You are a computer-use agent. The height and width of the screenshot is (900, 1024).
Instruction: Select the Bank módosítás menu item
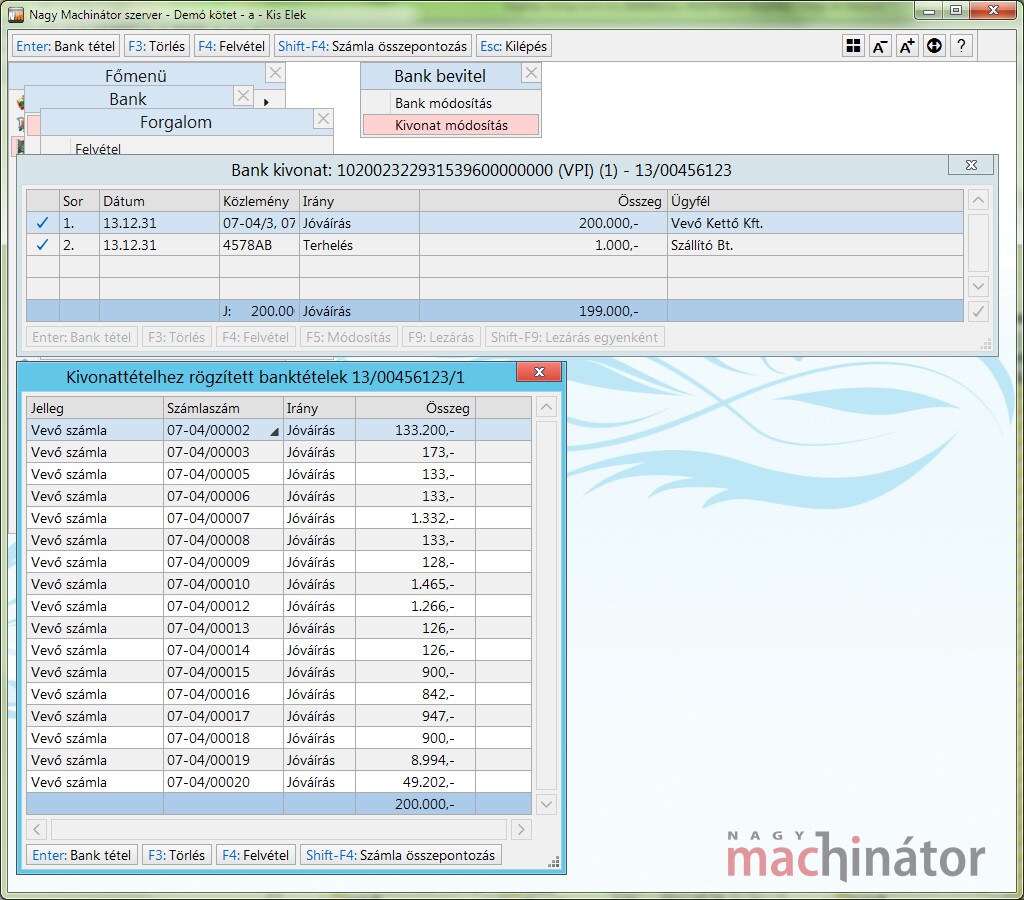[x=443, y=103]
